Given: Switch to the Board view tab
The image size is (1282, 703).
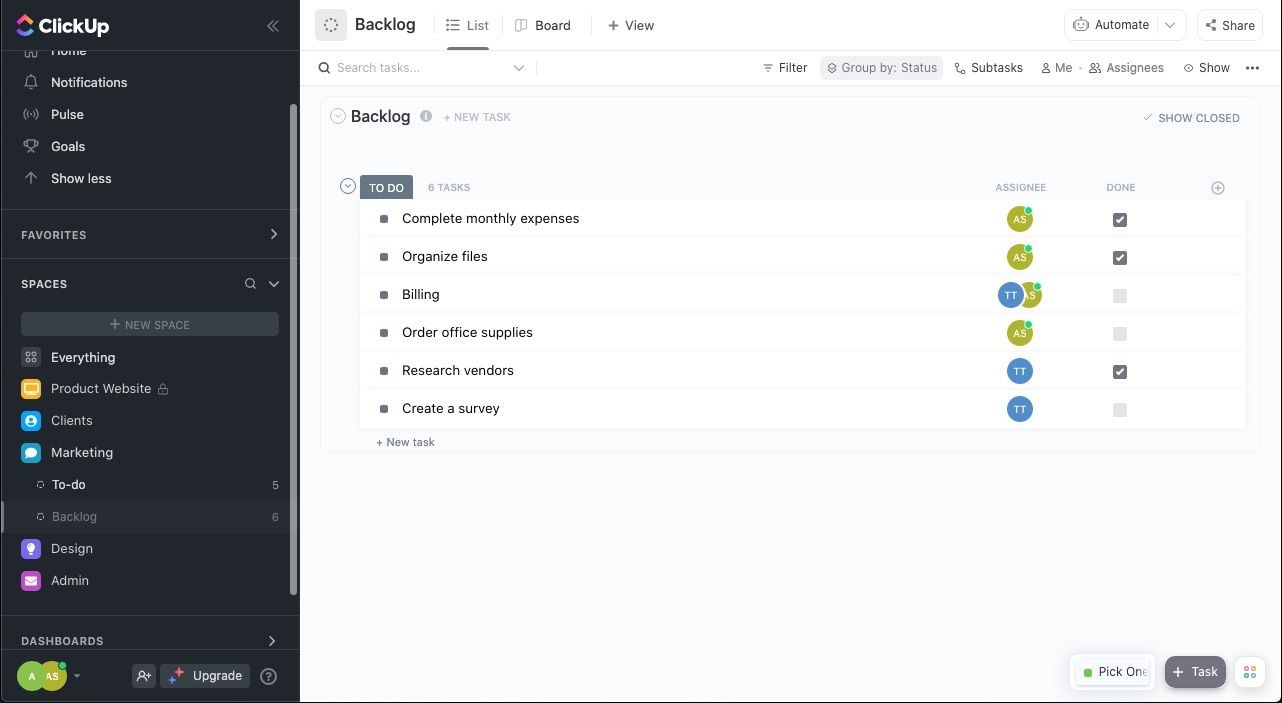Looking at the screenshot, I should click(543, 25).
